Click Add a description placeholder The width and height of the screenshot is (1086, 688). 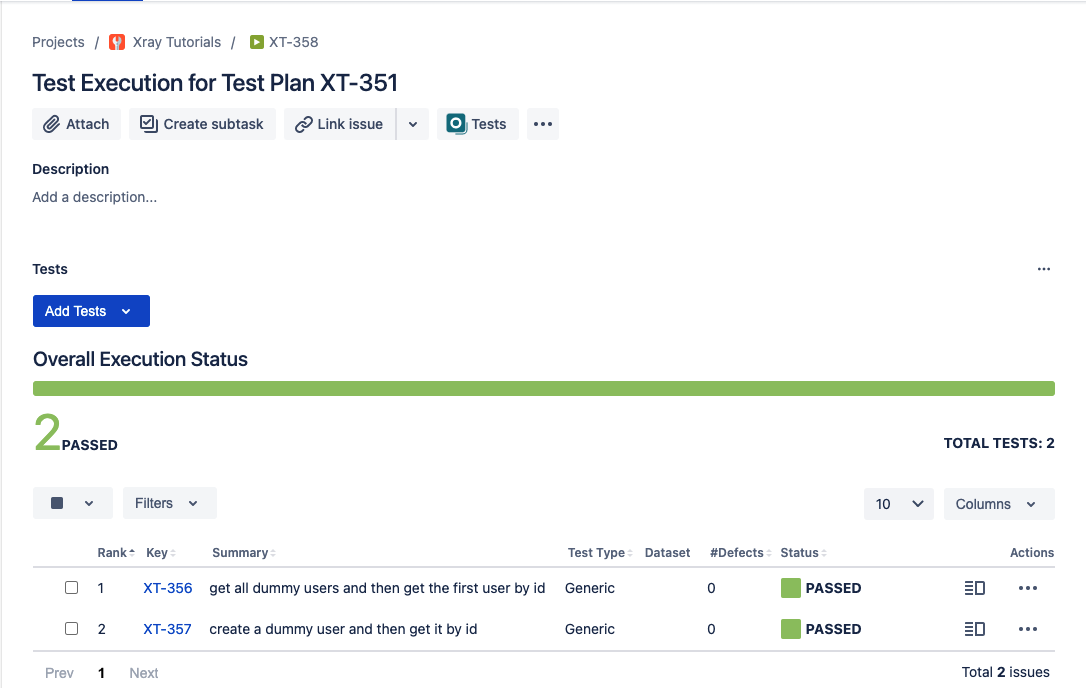click(94, 197)
